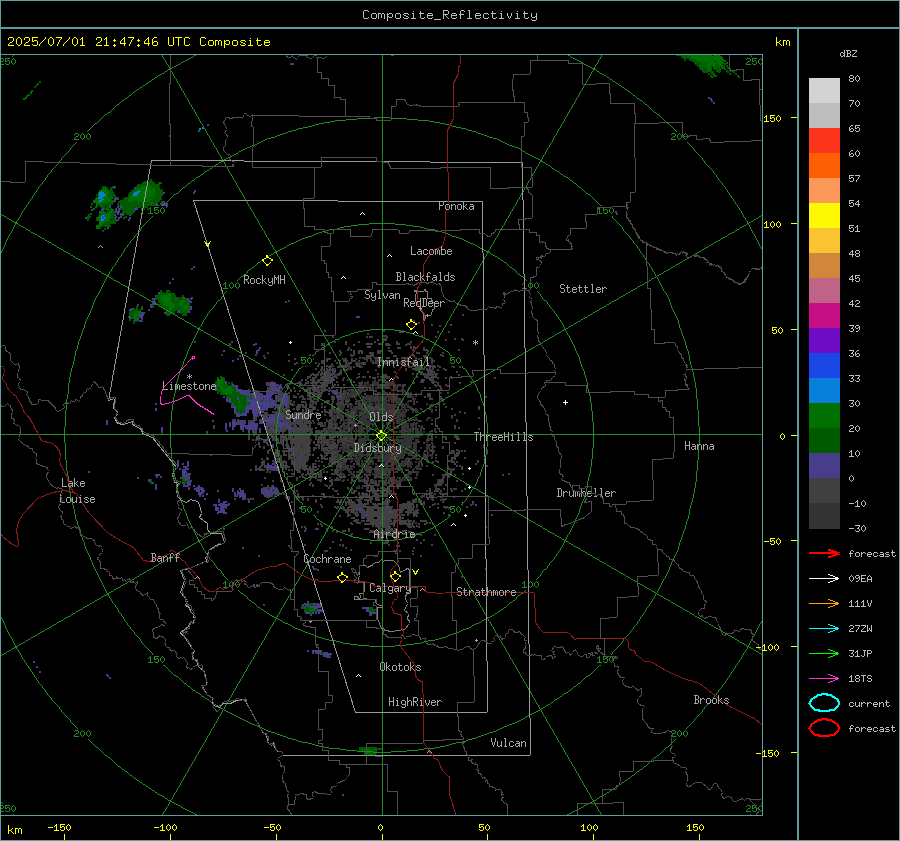Click the HighRiver label
This screenshot has width=900, height=841.
[x=415, y=702]
